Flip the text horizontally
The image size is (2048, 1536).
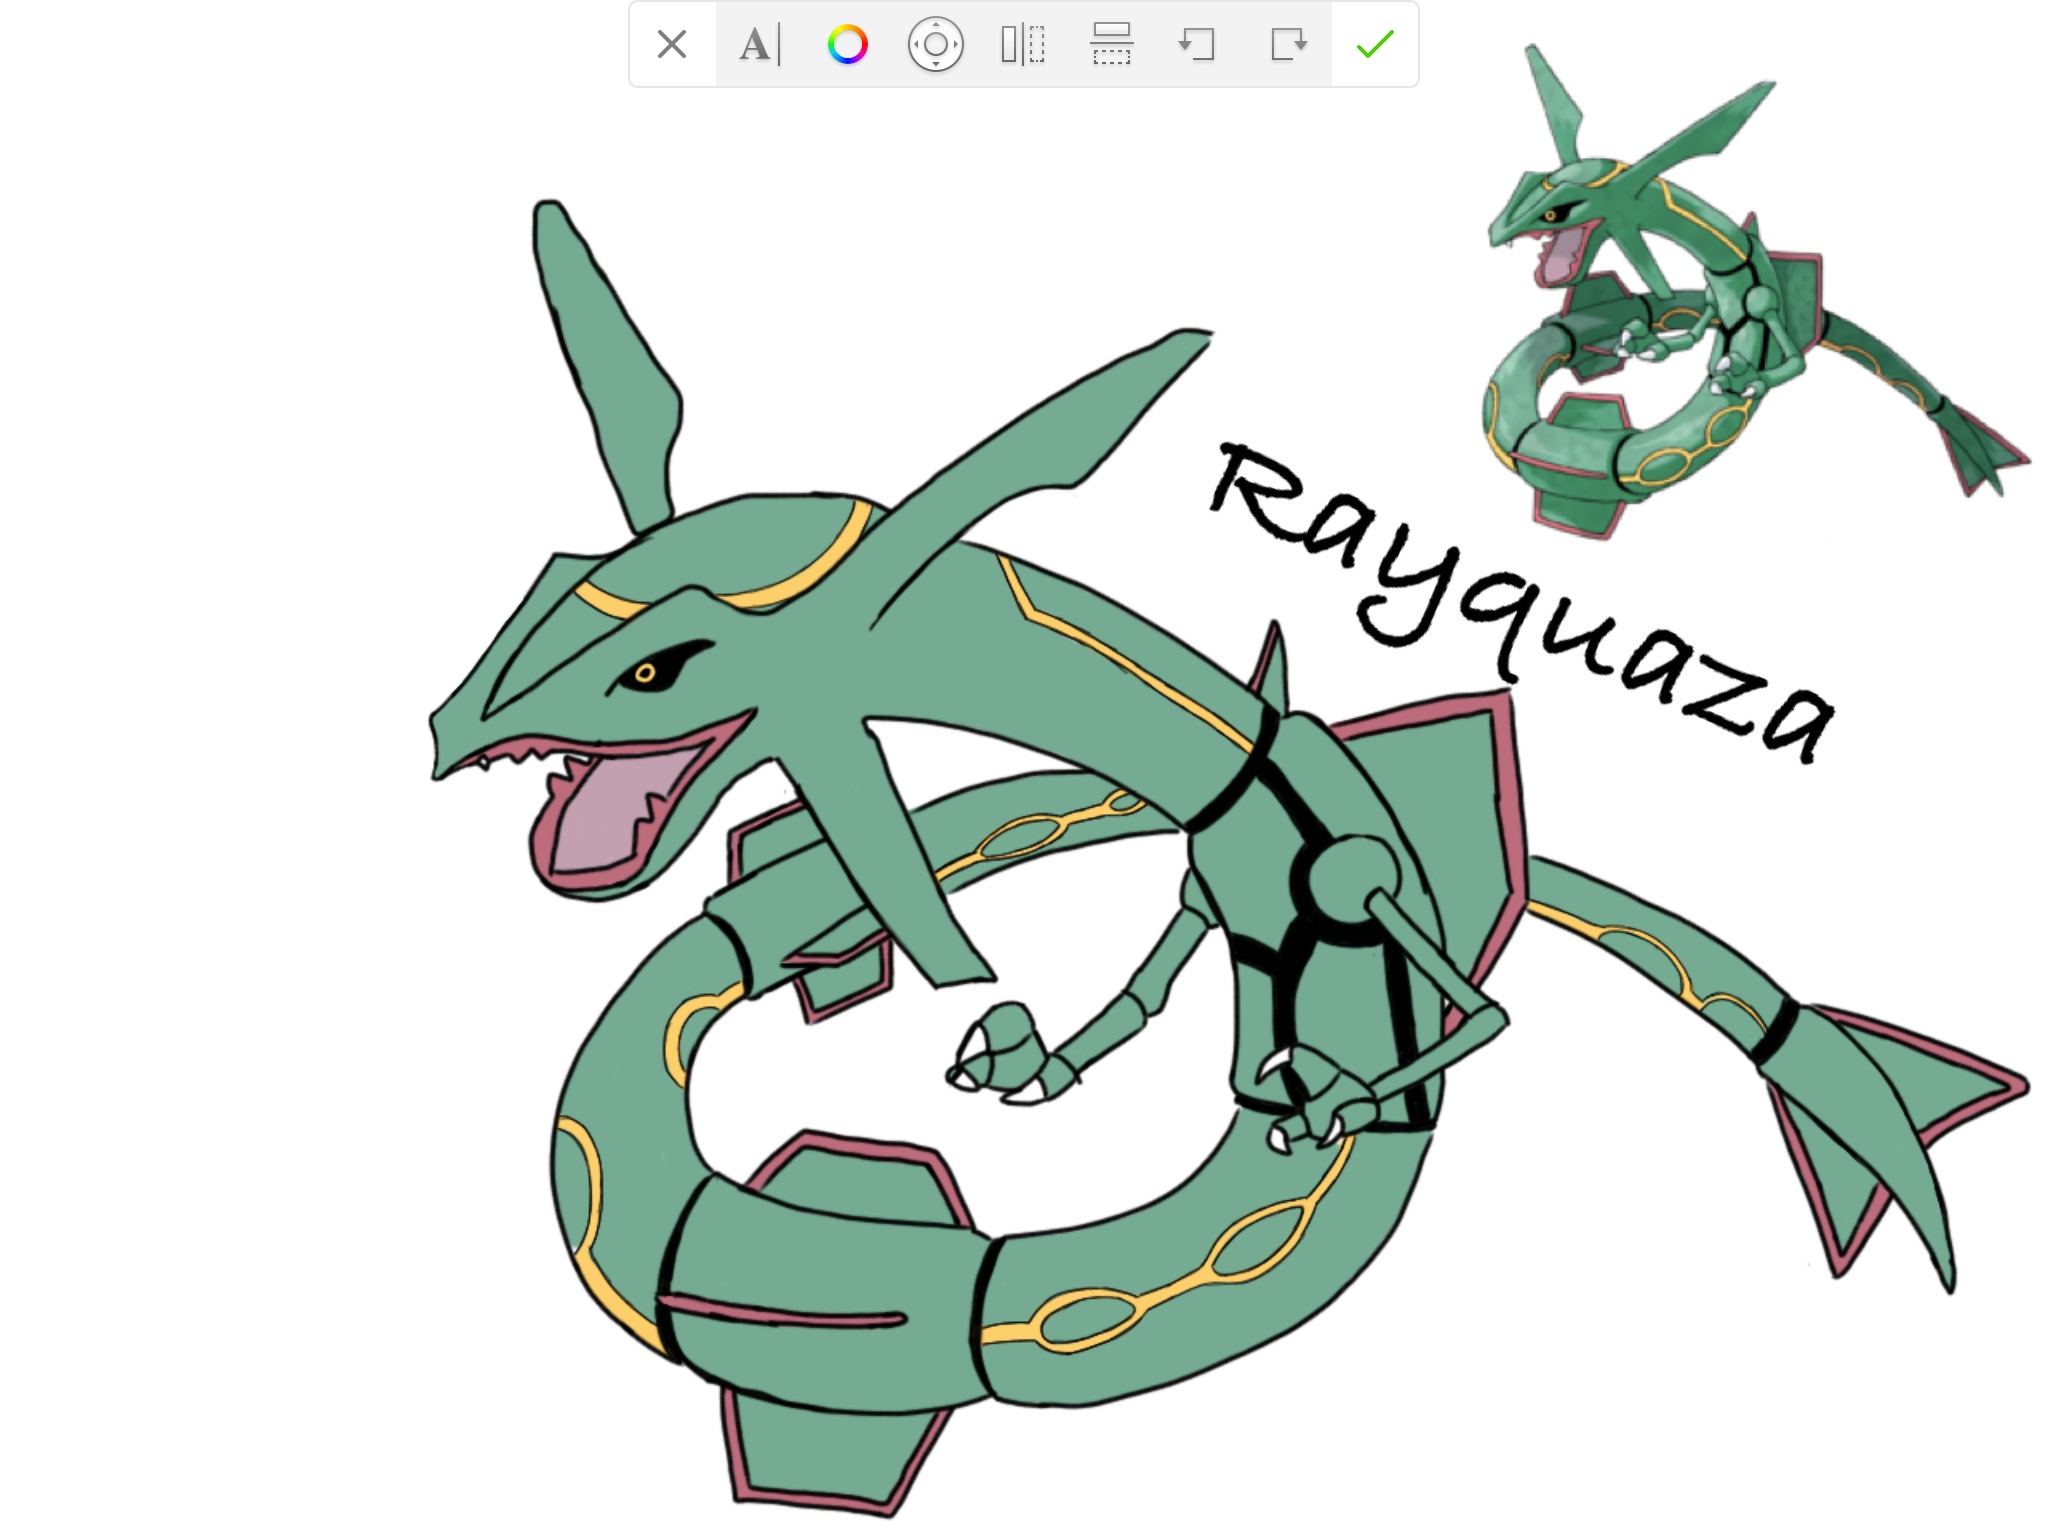click(1023, 44)
